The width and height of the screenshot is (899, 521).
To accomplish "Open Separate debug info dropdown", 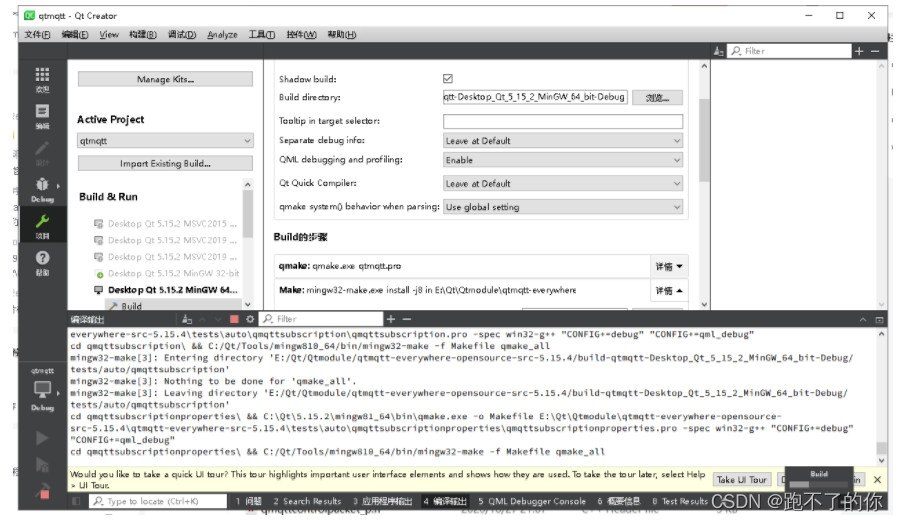I will [x=563, y=140].
